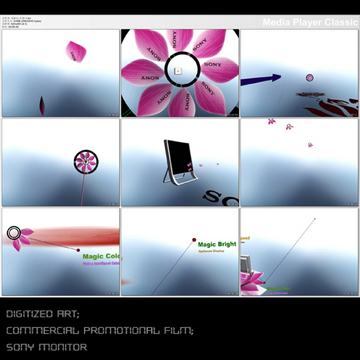Click the SONY MONITOR caption text
Image resolution: width=360 pixels, height=360 pixels.
tap(47, 347)
